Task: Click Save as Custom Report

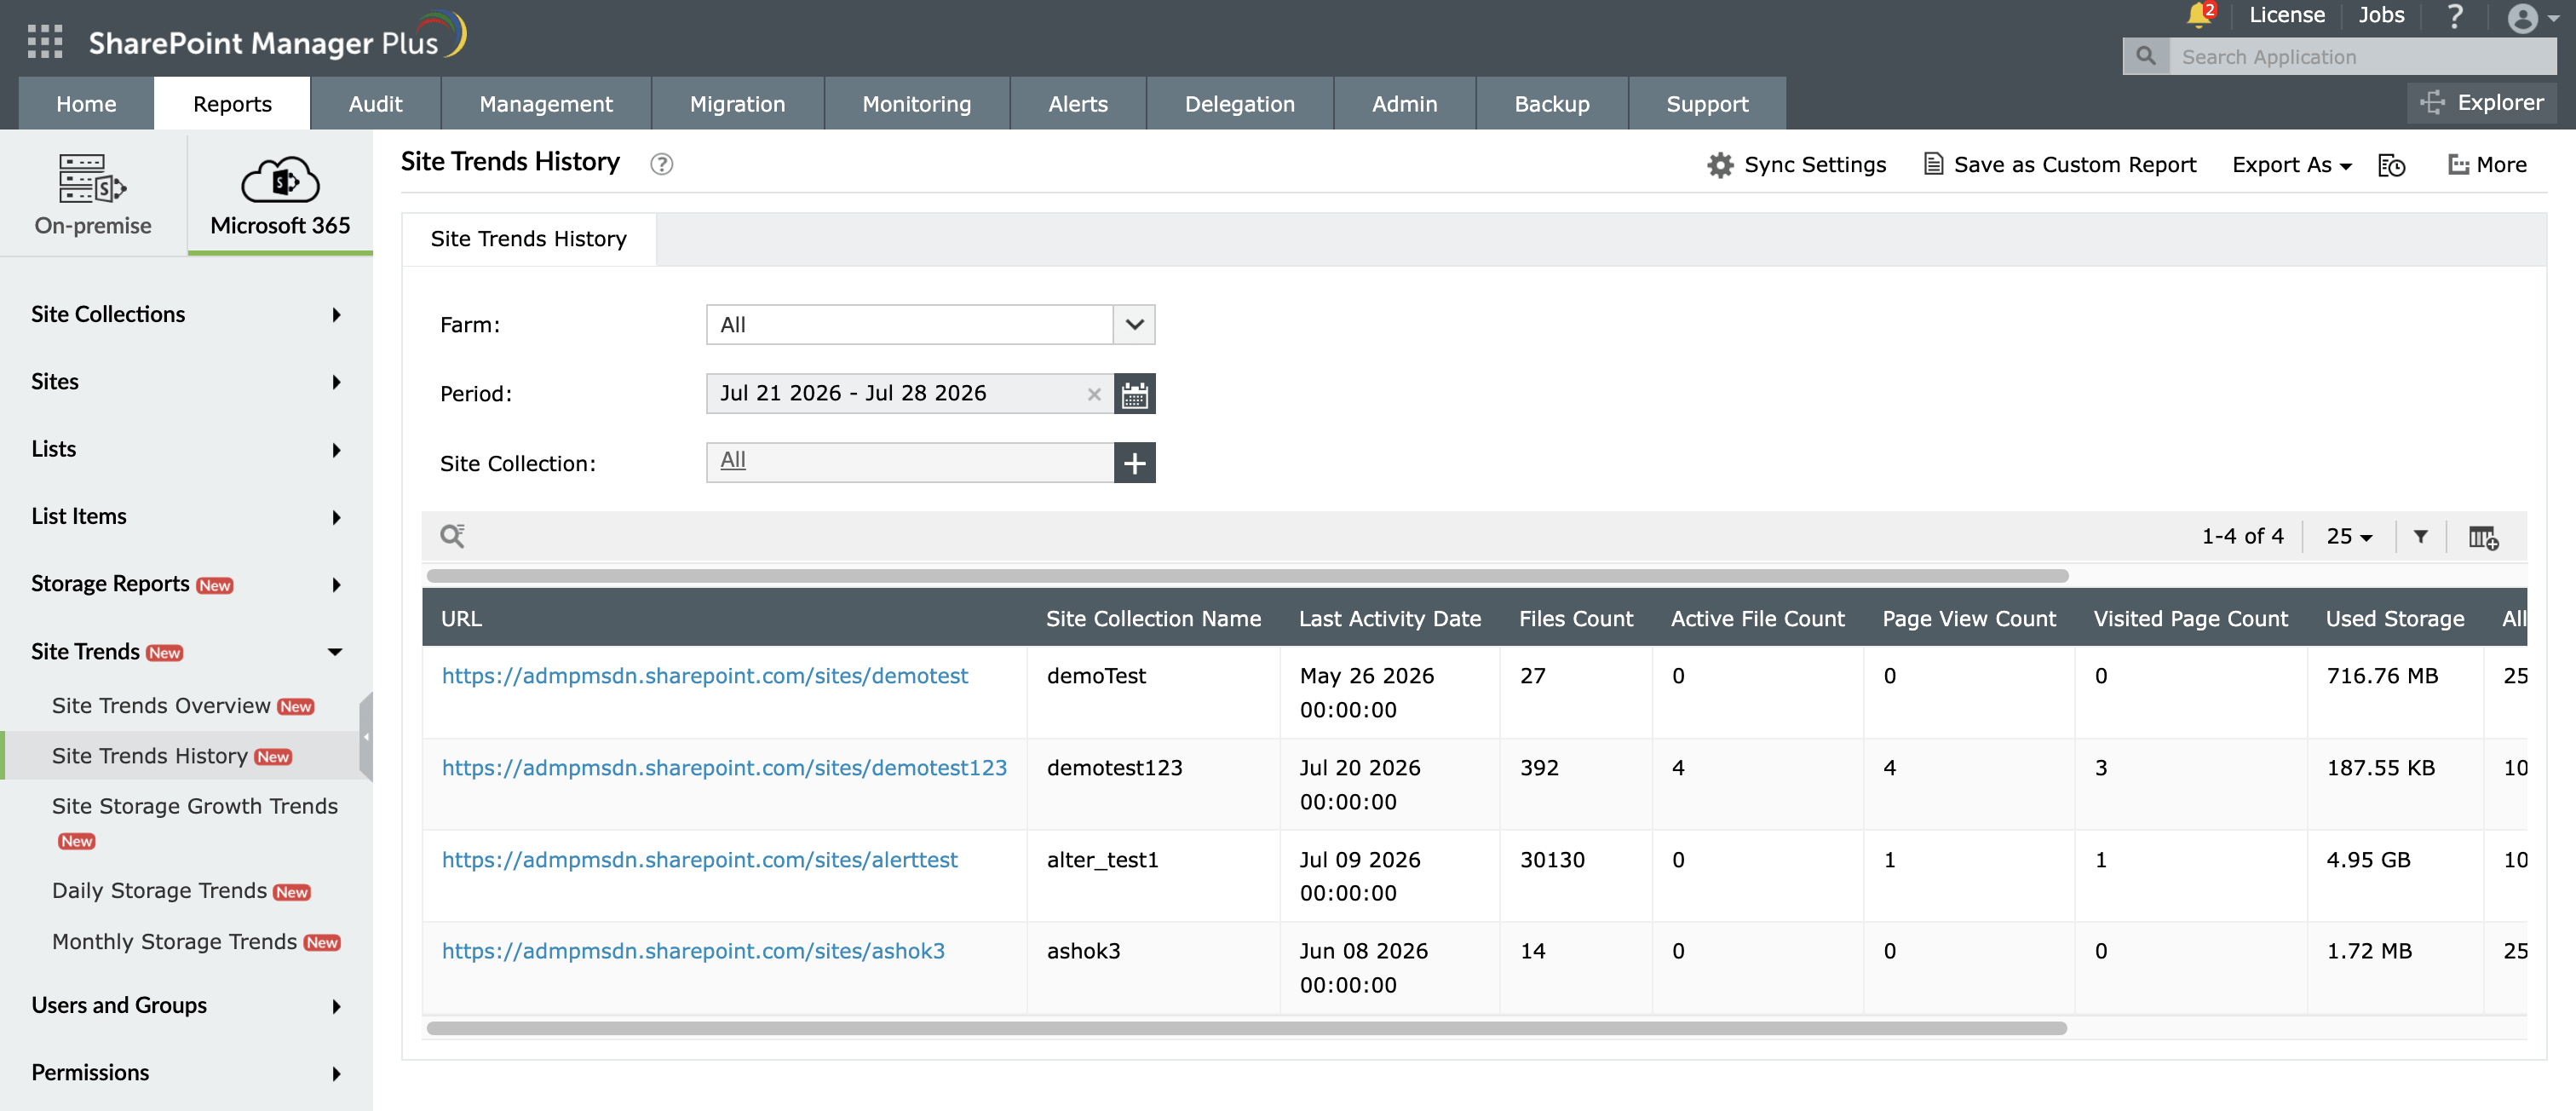Action: tap(2060, 165)
